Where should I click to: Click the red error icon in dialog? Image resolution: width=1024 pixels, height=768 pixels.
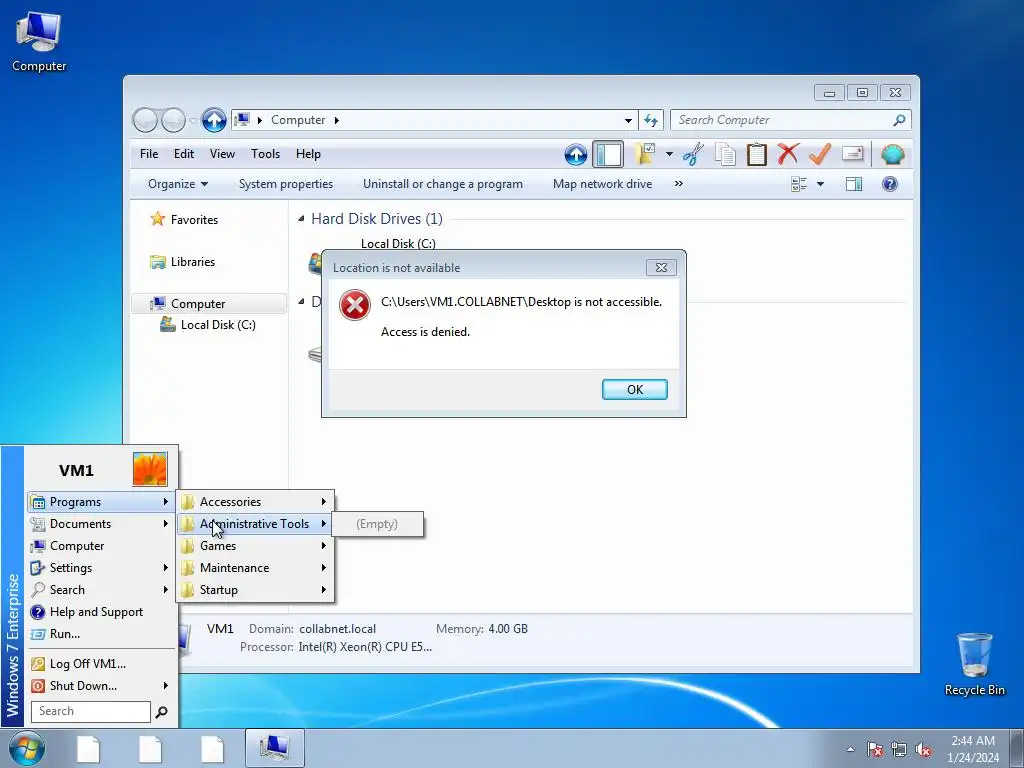point(355,305)
